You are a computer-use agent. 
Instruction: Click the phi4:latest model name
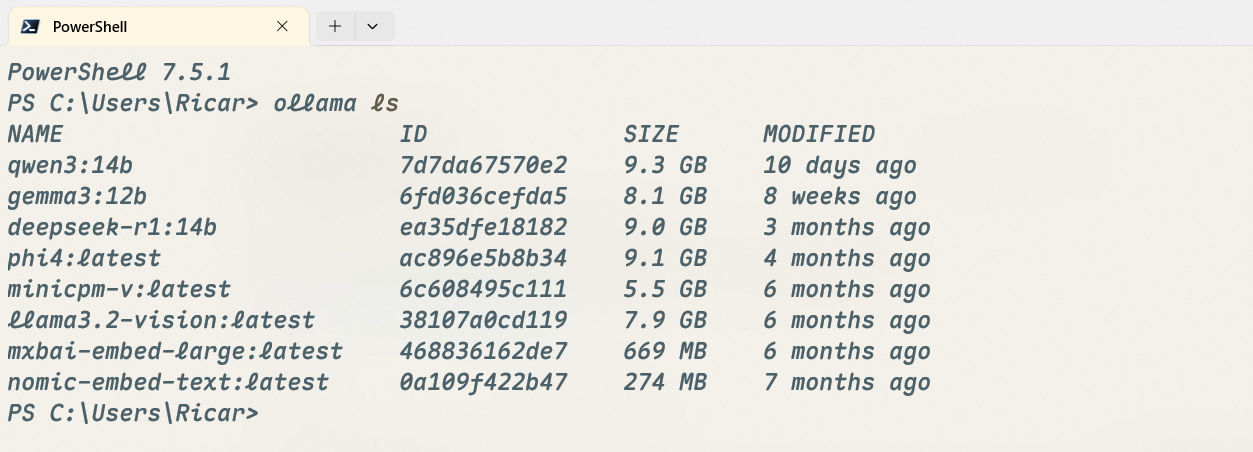[x=84, y=258]
